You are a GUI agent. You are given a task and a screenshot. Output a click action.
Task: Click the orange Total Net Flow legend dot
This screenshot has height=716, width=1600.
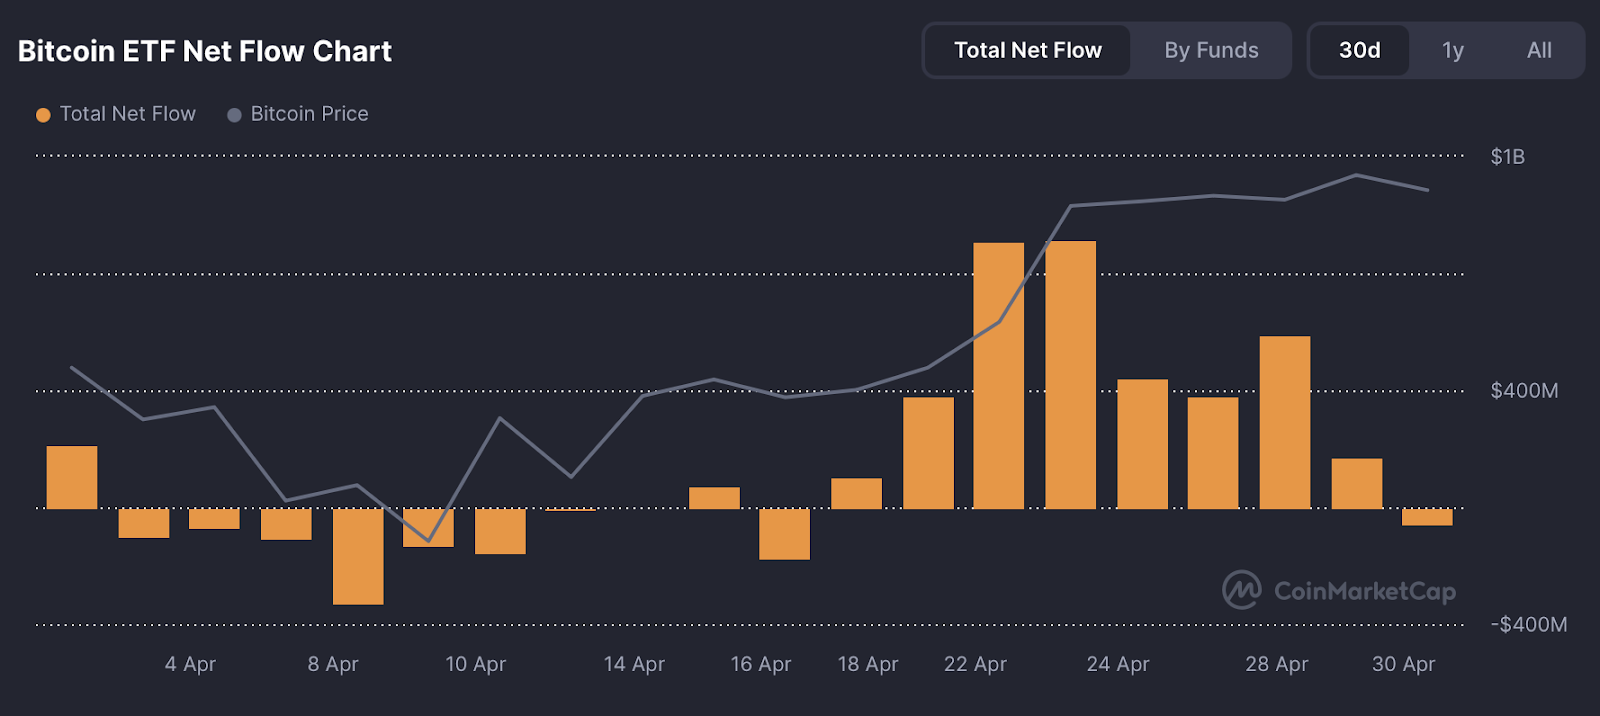pos(43,115)
